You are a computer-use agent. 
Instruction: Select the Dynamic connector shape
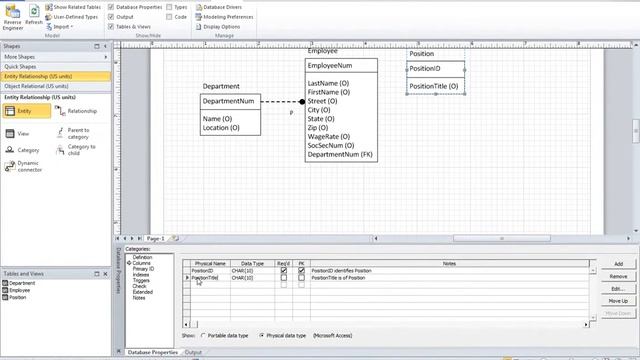pos(24,167)
